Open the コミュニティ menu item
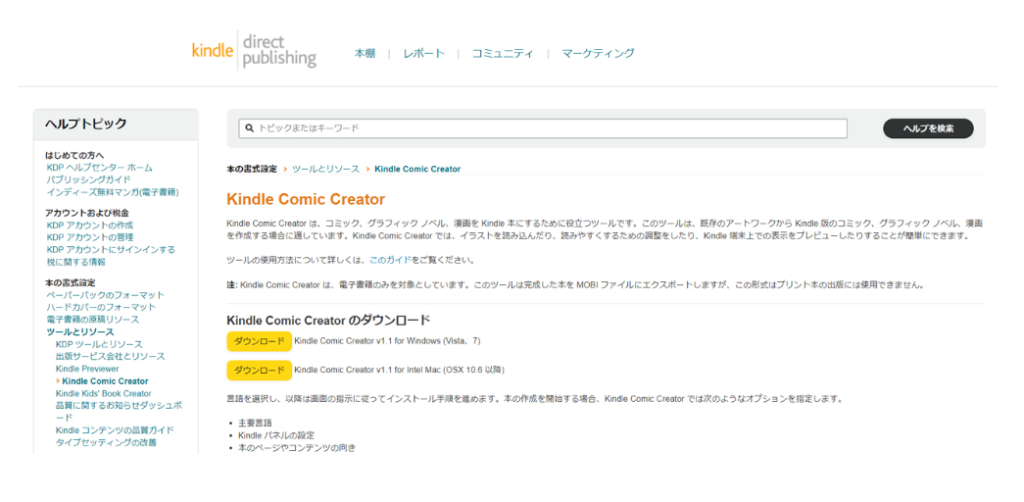 coord(502,54)
